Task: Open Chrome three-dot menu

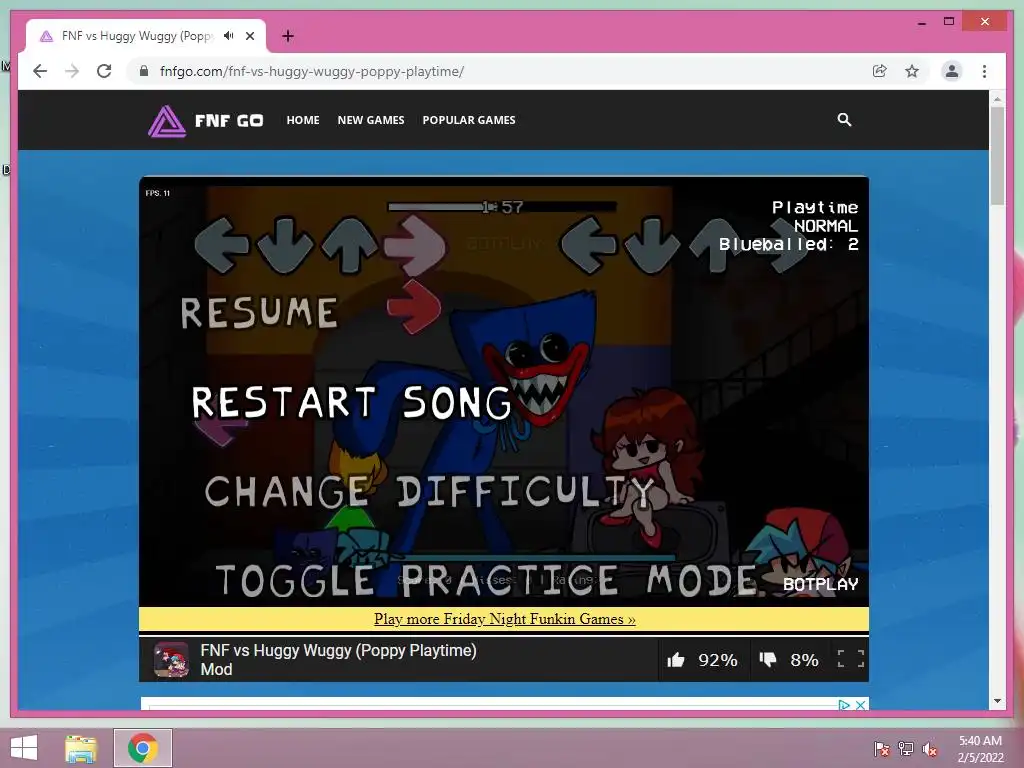Action: (984, 71)
